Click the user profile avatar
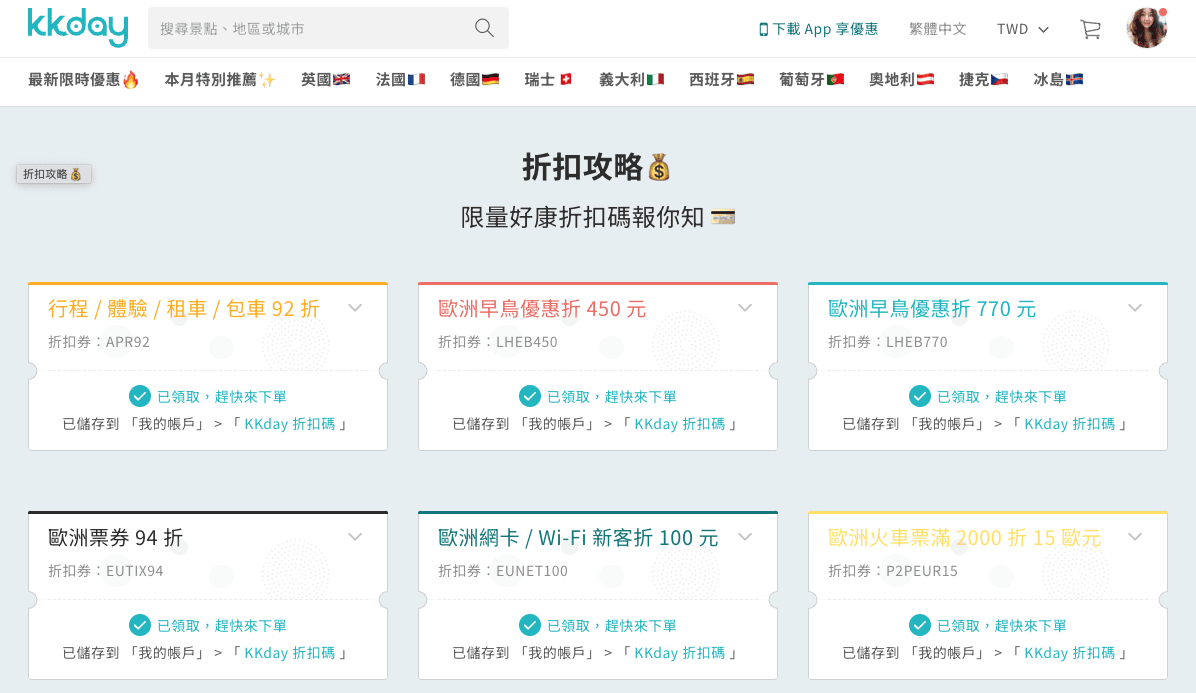The image size is (1196, 693). (1146, 28)
